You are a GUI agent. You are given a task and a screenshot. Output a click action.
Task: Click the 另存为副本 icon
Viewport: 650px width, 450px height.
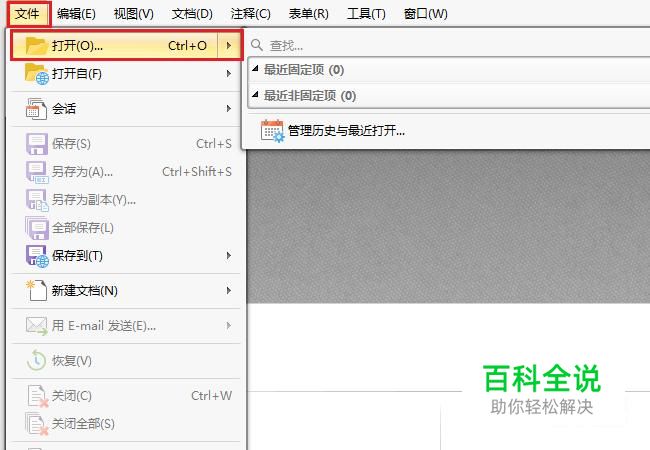pos(37,200)
